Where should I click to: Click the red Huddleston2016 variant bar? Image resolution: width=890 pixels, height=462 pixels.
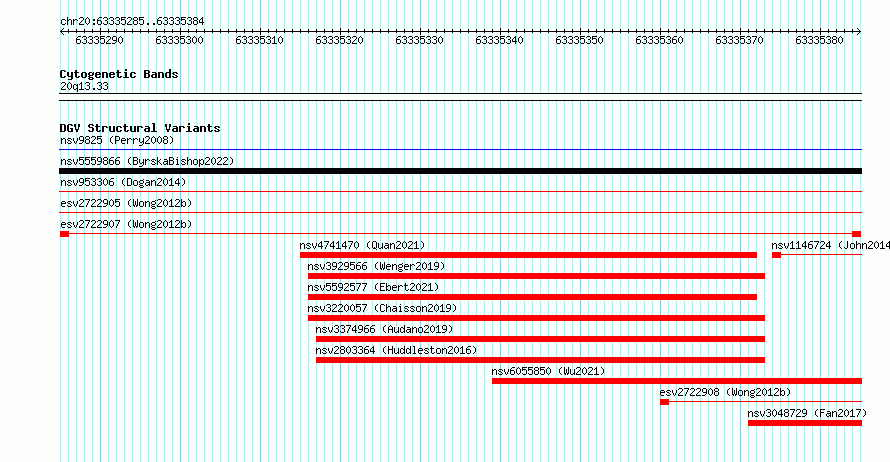540,360
